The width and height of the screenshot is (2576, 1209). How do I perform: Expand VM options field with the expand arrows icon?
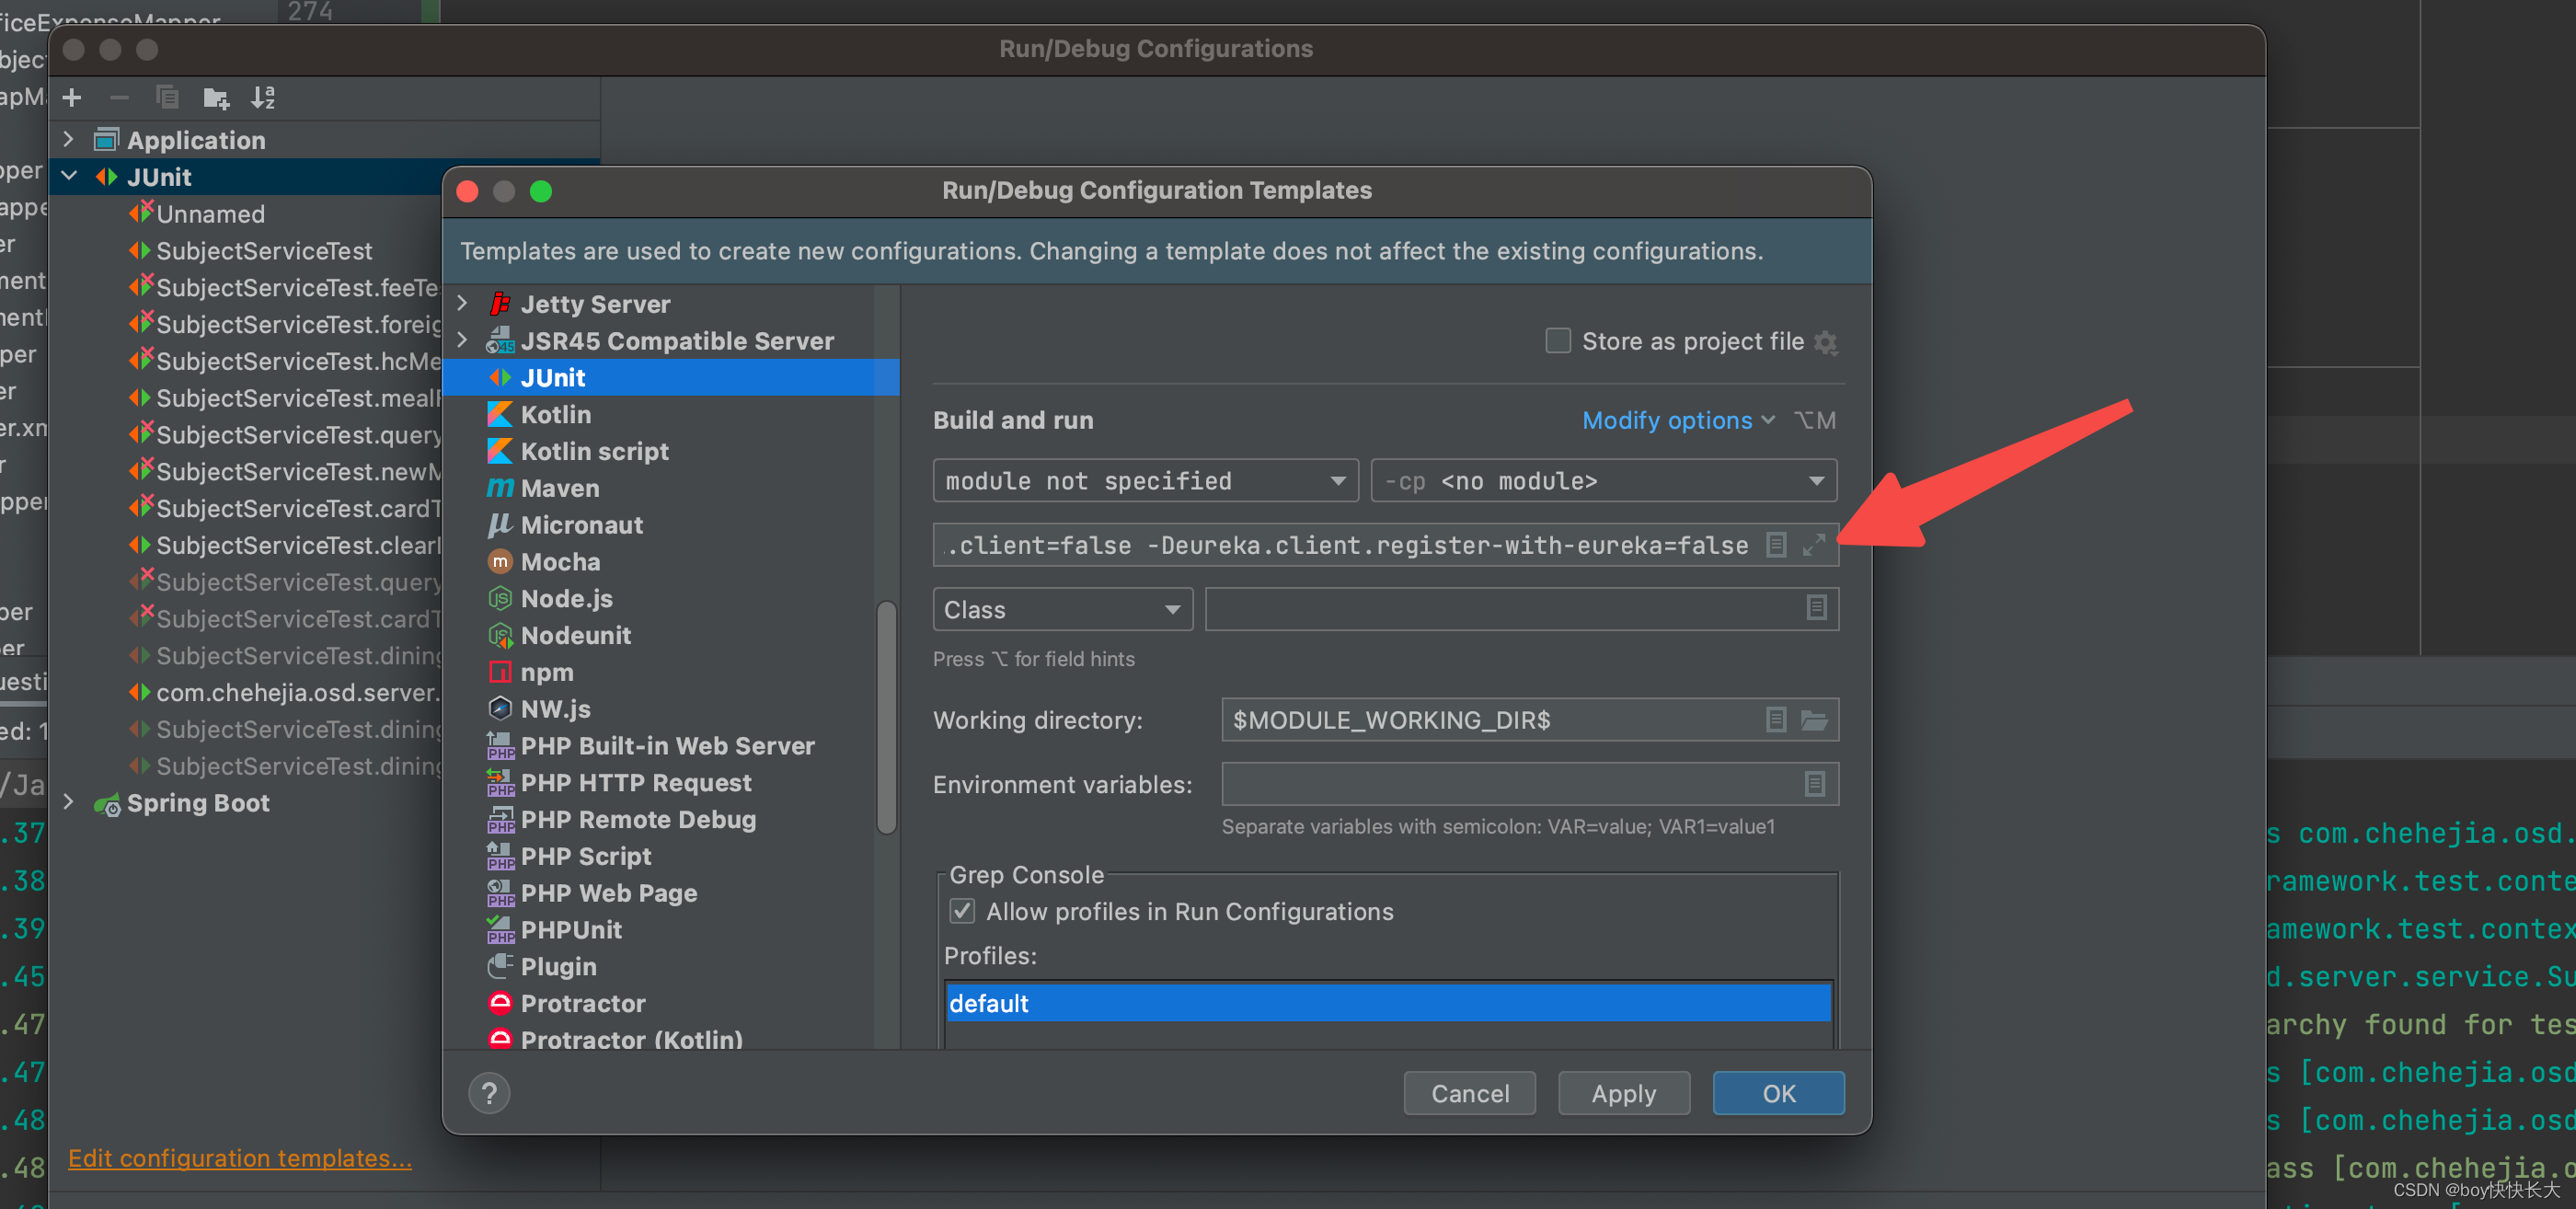(1813, 545)
